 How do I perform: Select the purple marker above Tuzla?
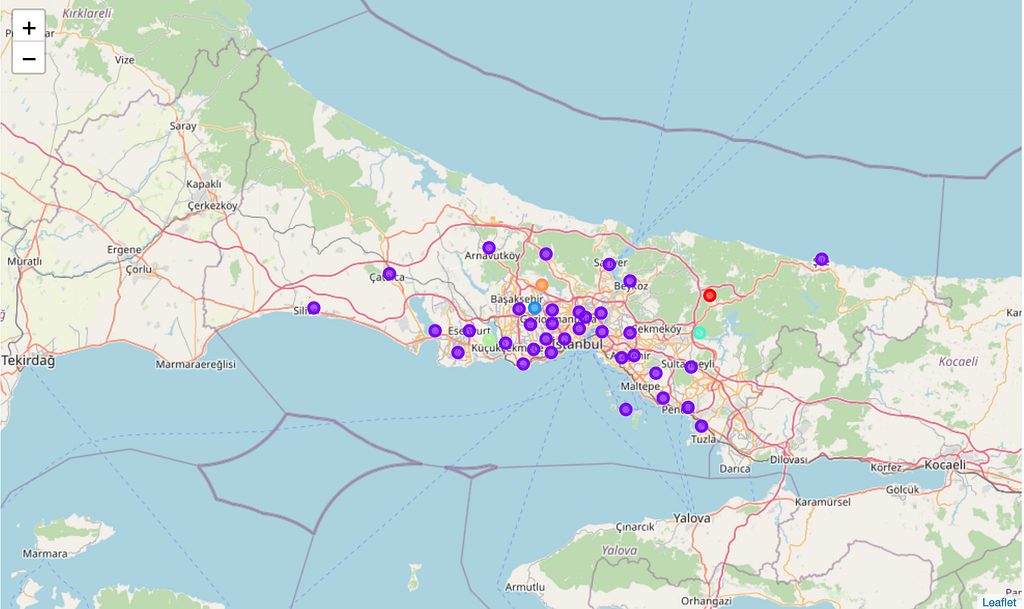(701, 426)
